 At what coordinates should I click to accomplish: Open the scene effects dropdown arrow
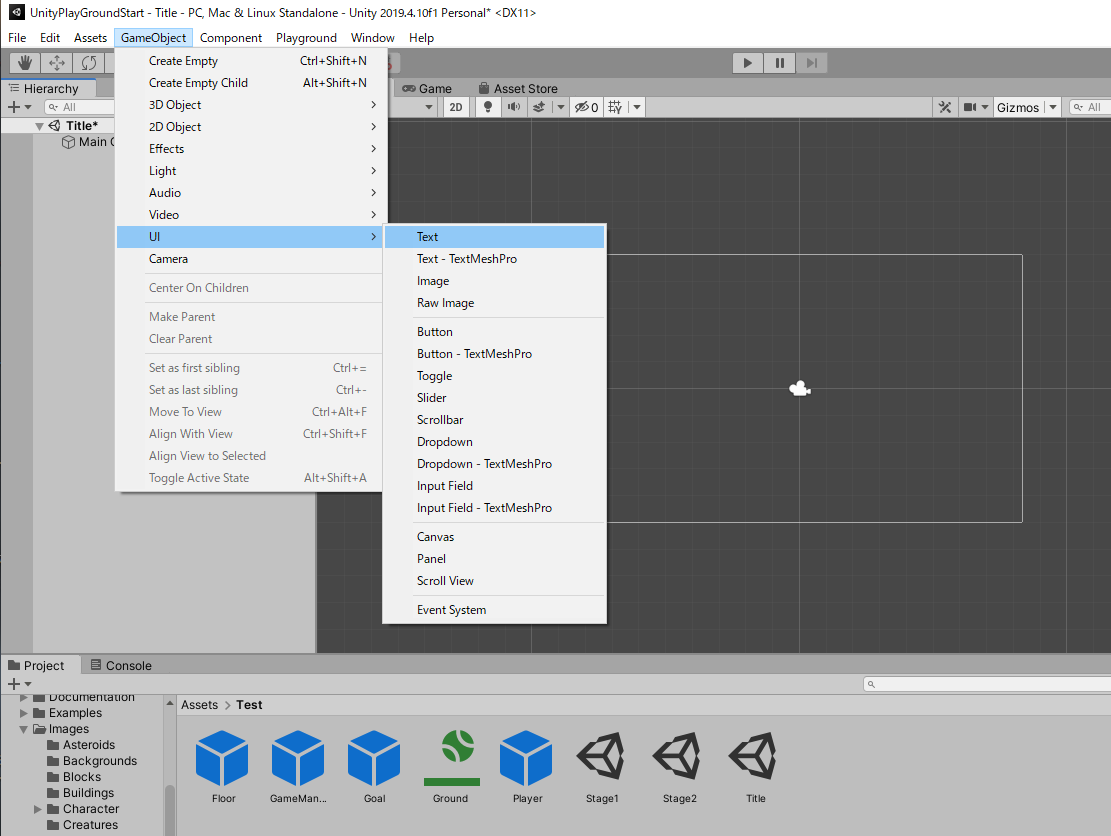560,107
